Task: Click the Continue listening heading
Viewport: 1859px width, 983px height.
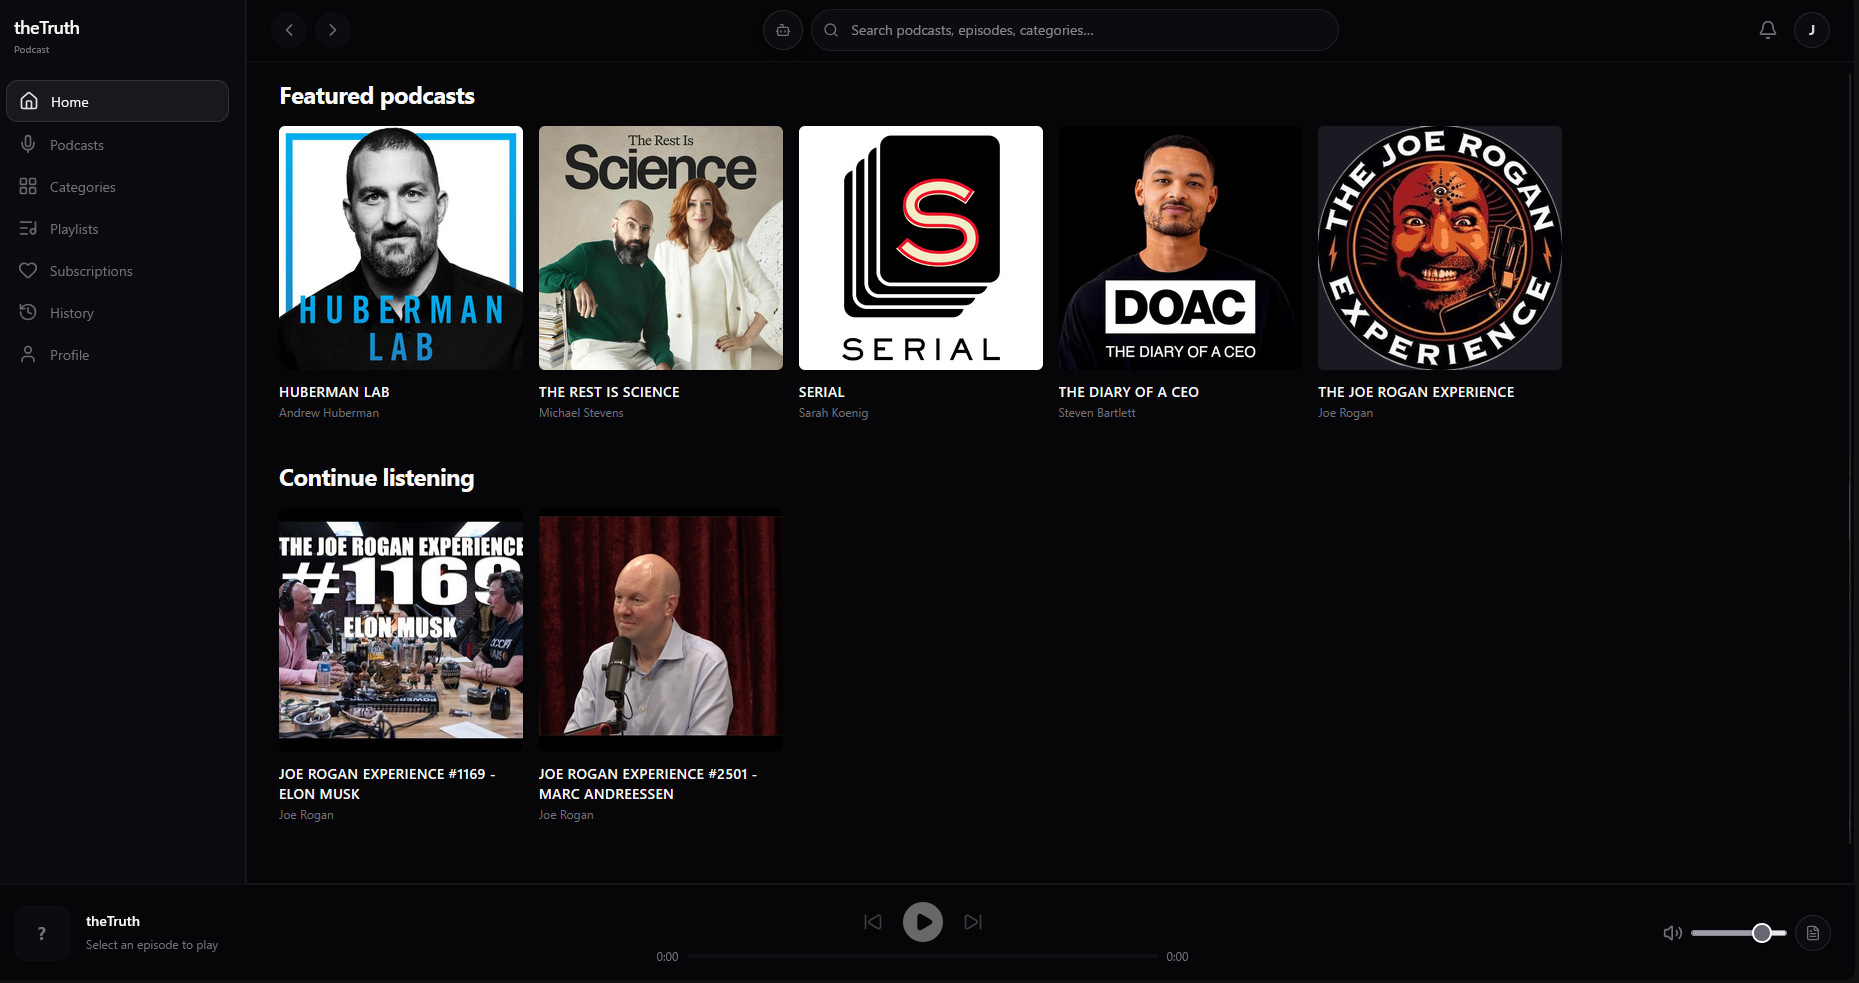Action: [376, 478]
